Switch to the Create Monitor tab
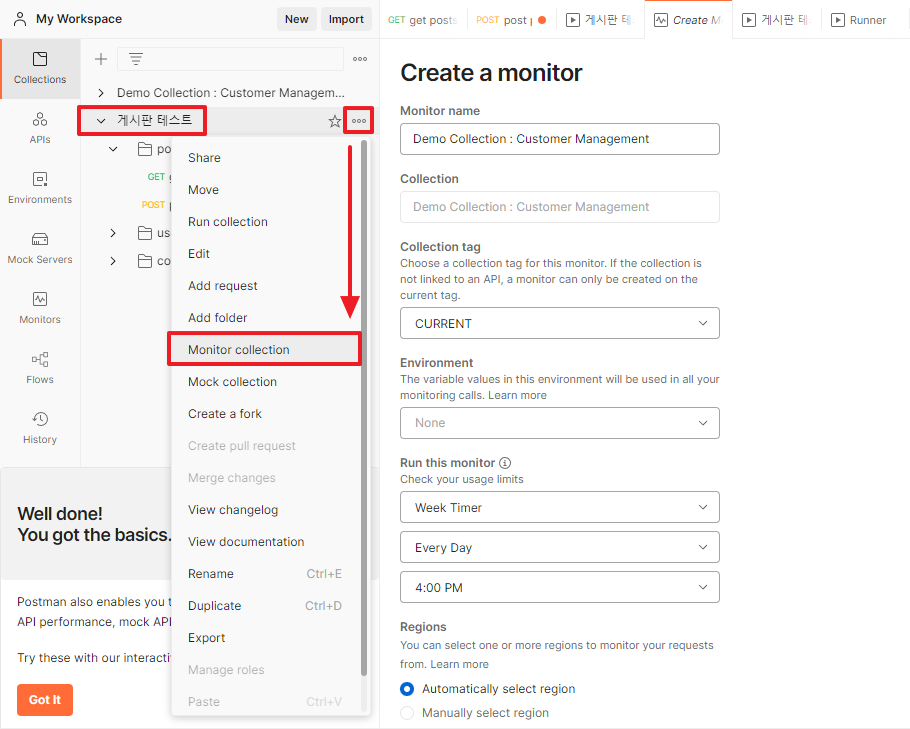 [688, 20]
